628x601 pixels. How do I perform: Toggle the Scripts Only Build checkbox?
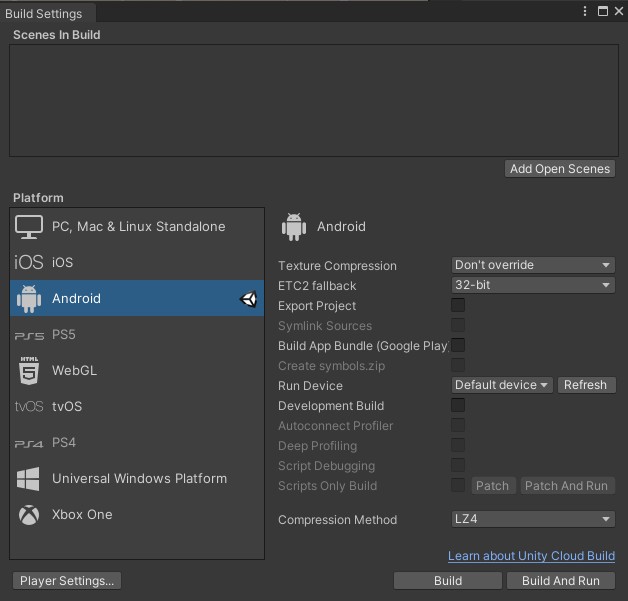[x=458, y=485]
